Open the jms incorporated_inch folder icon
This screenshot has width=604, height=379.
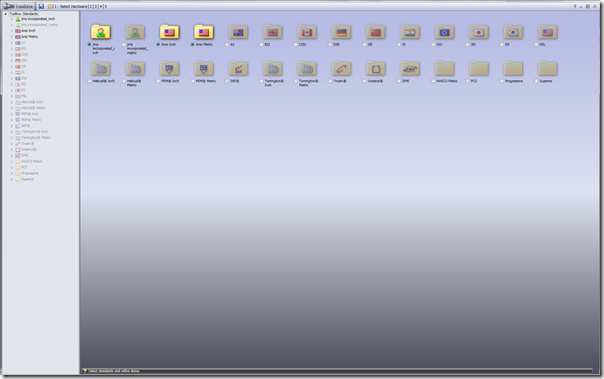[101, 32]
